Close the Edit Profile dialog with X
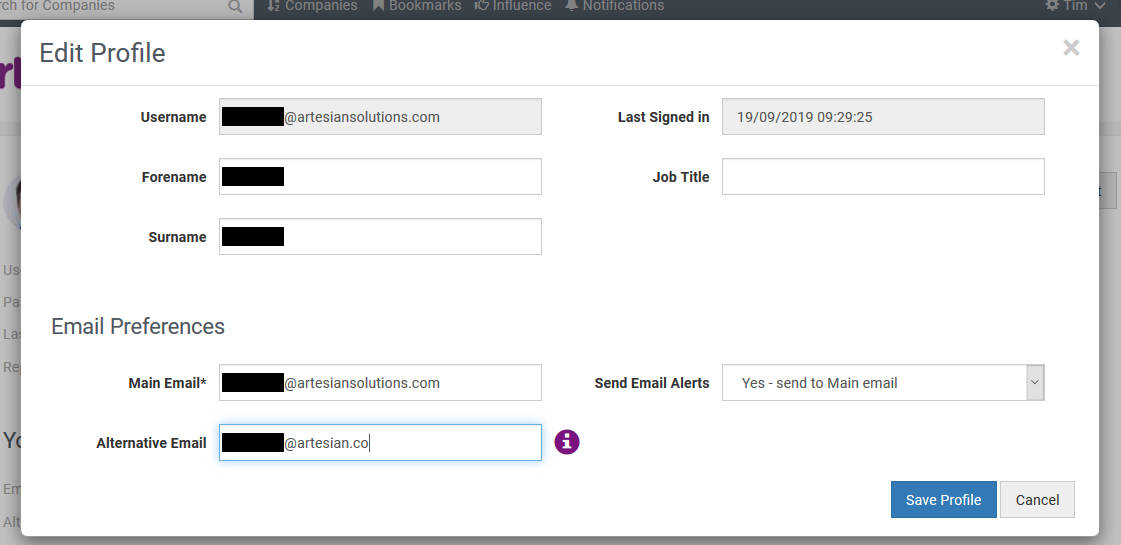 (x=1071, y=48)
